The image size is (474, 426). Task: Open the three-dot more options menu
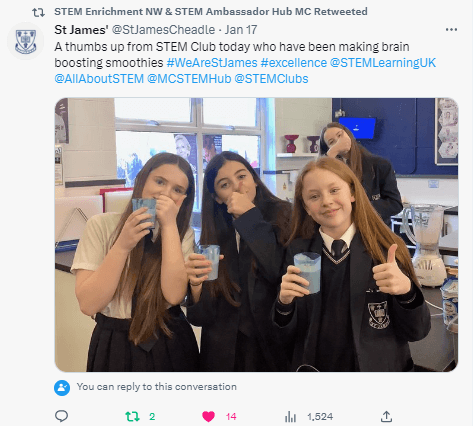click(451, 30)
